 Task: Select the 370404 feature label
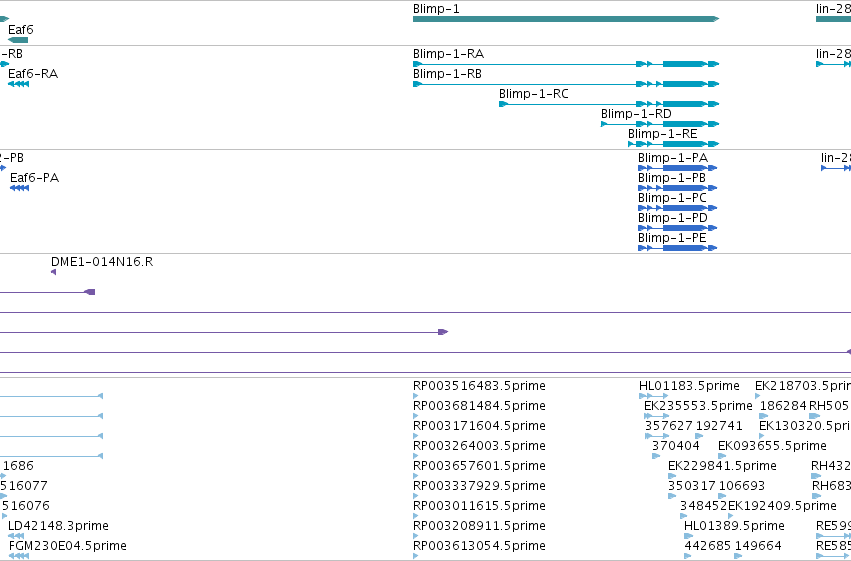(x=676, y=446)
